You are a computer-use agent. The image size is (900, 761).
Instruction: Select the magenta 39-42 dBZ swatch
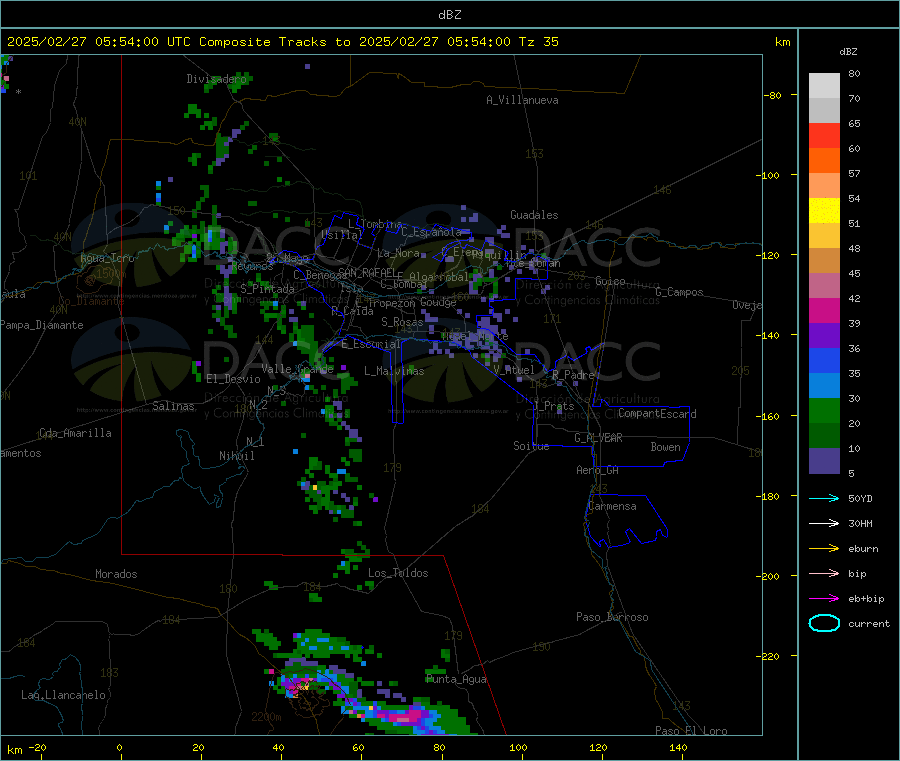point(824,310)
